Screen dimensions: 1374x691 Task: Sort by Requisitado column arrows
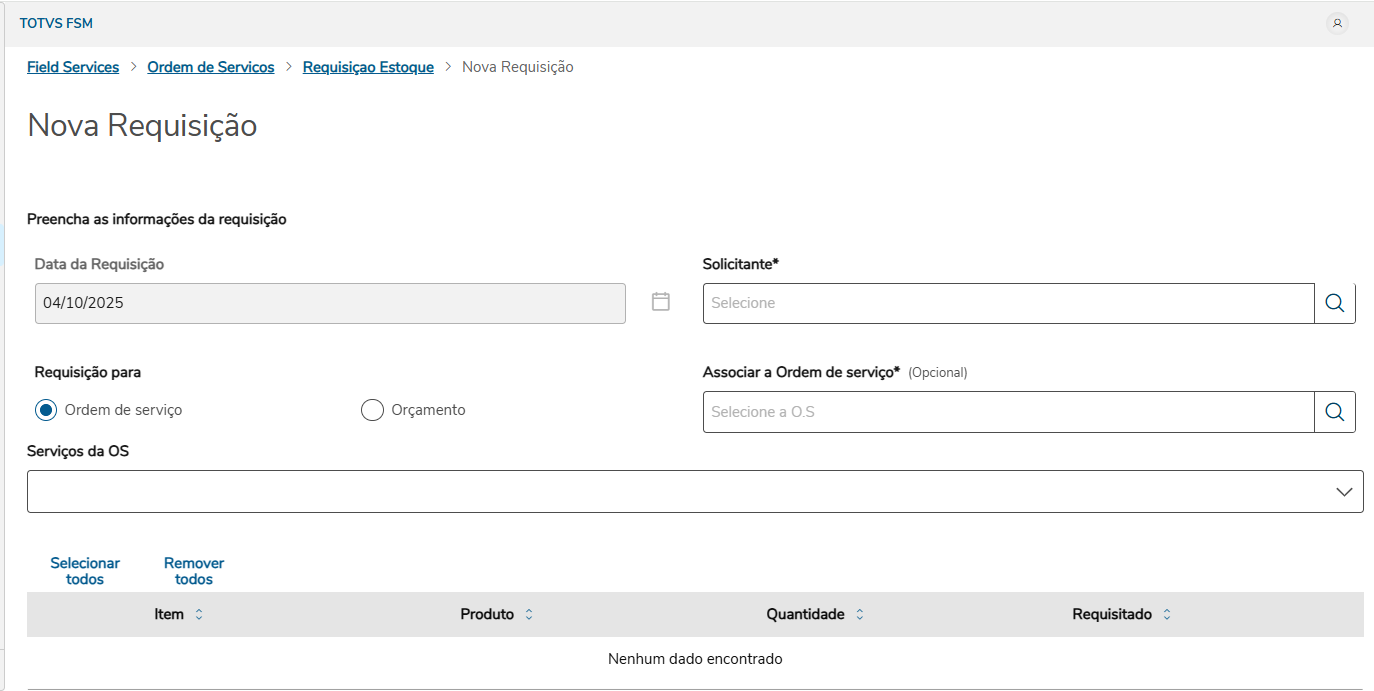click(1167, 614)
